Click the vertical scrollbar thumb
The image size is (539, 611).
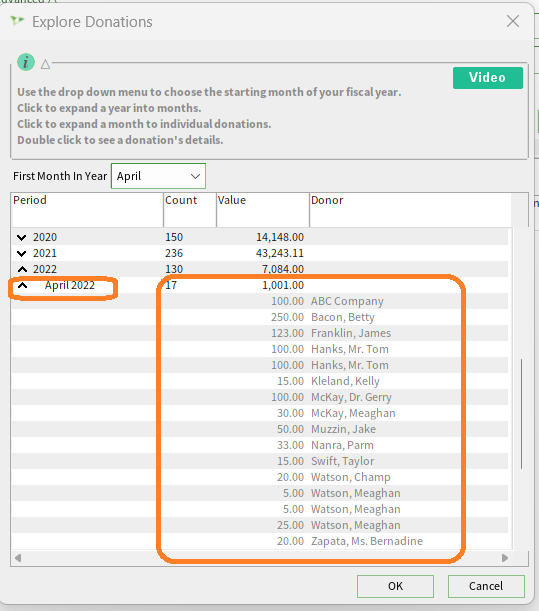click(x=521, y=414)
